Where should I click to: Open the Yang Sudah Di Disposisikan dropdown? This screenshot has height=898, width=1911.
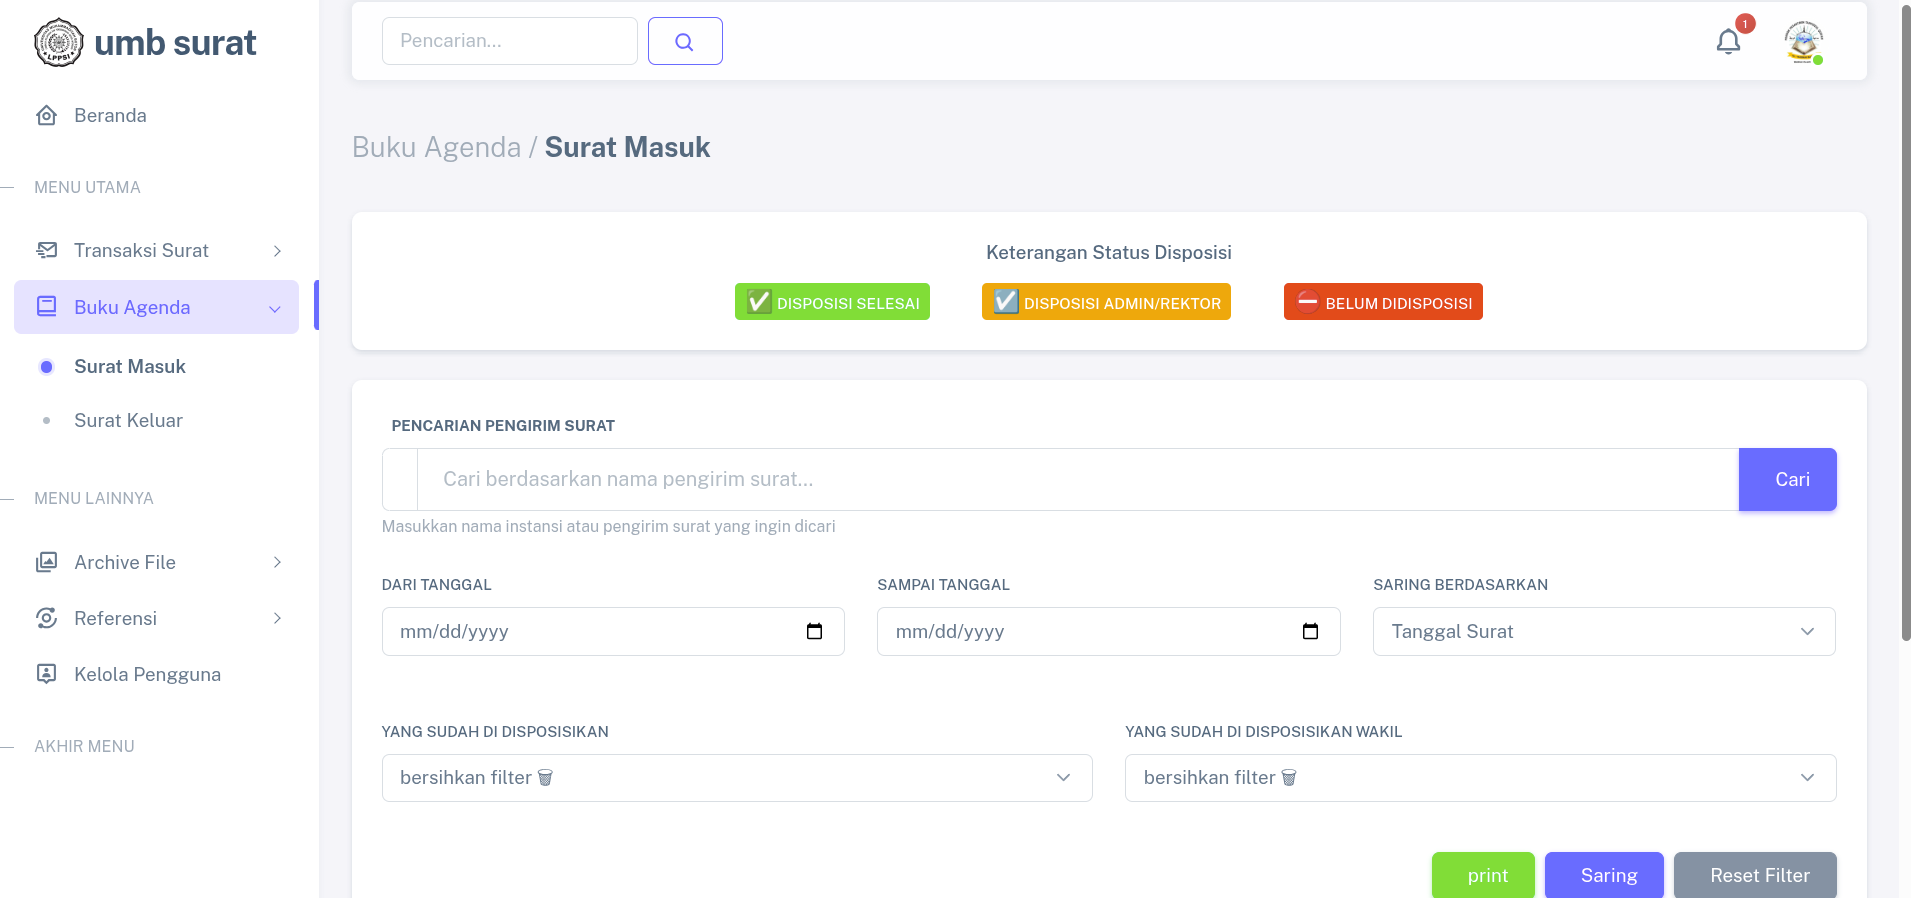[x=736, y=778]
